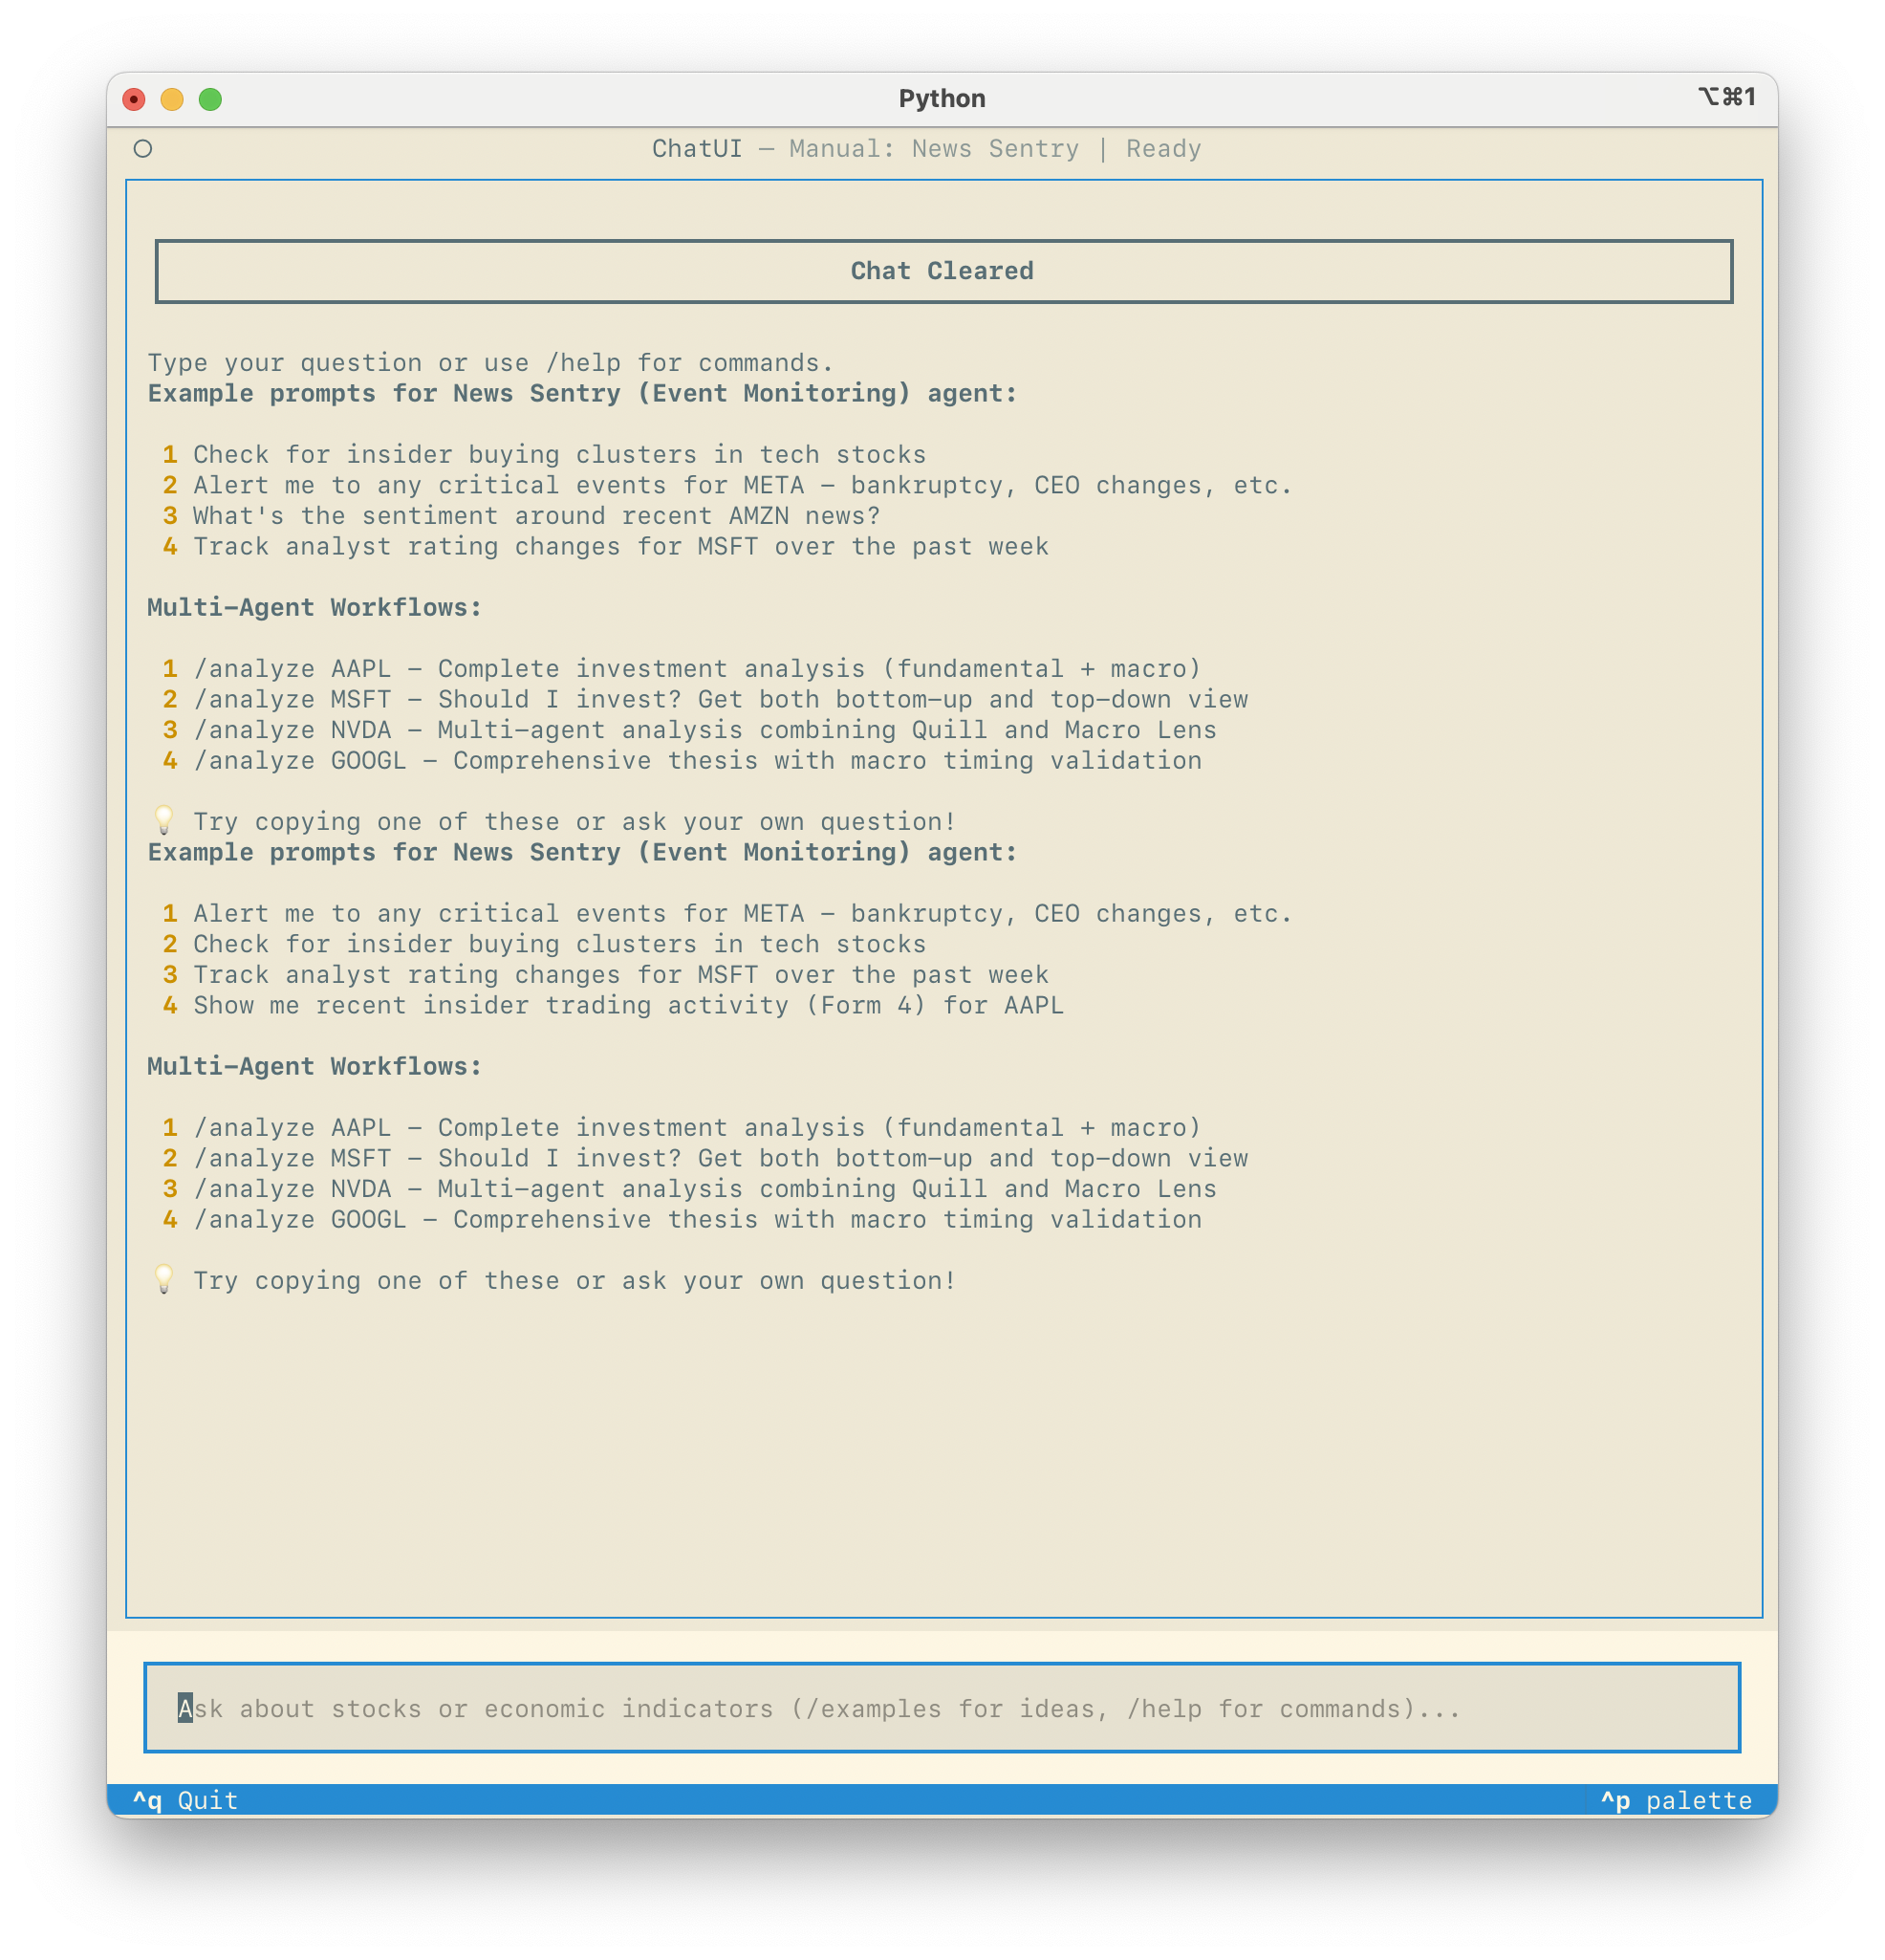Click the yellow minimize circle in the window corner

click(172, 99)
